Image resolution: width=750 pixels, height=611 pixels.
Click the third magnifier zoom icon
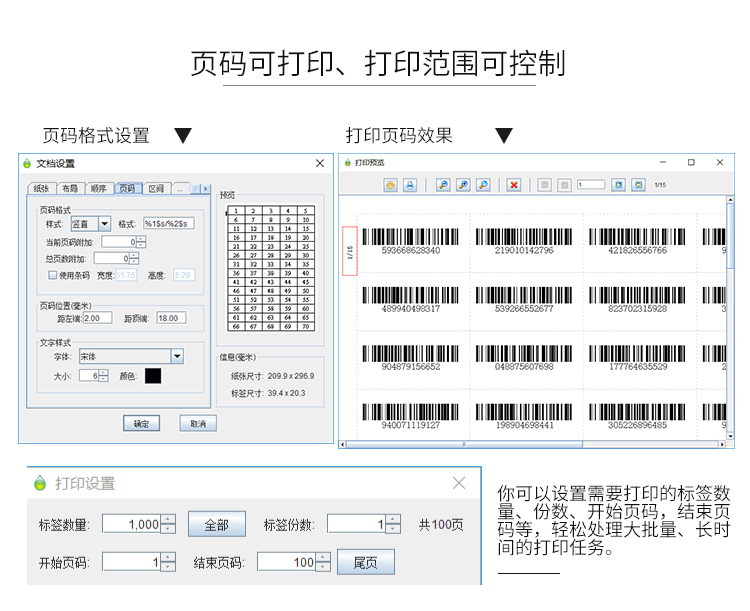click(x=483, y=185)
